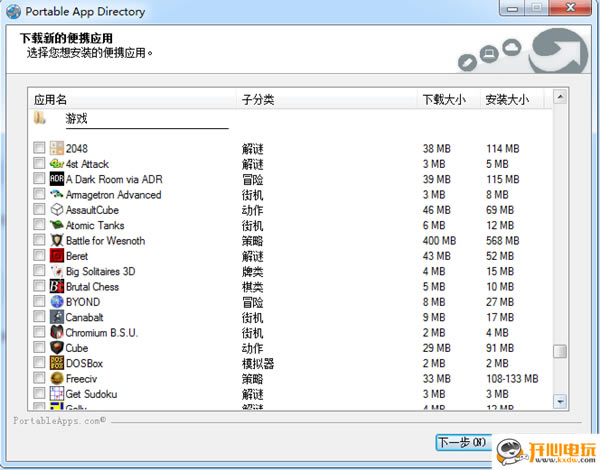Click the Battle for Wesnoth icon

[57, 241]
